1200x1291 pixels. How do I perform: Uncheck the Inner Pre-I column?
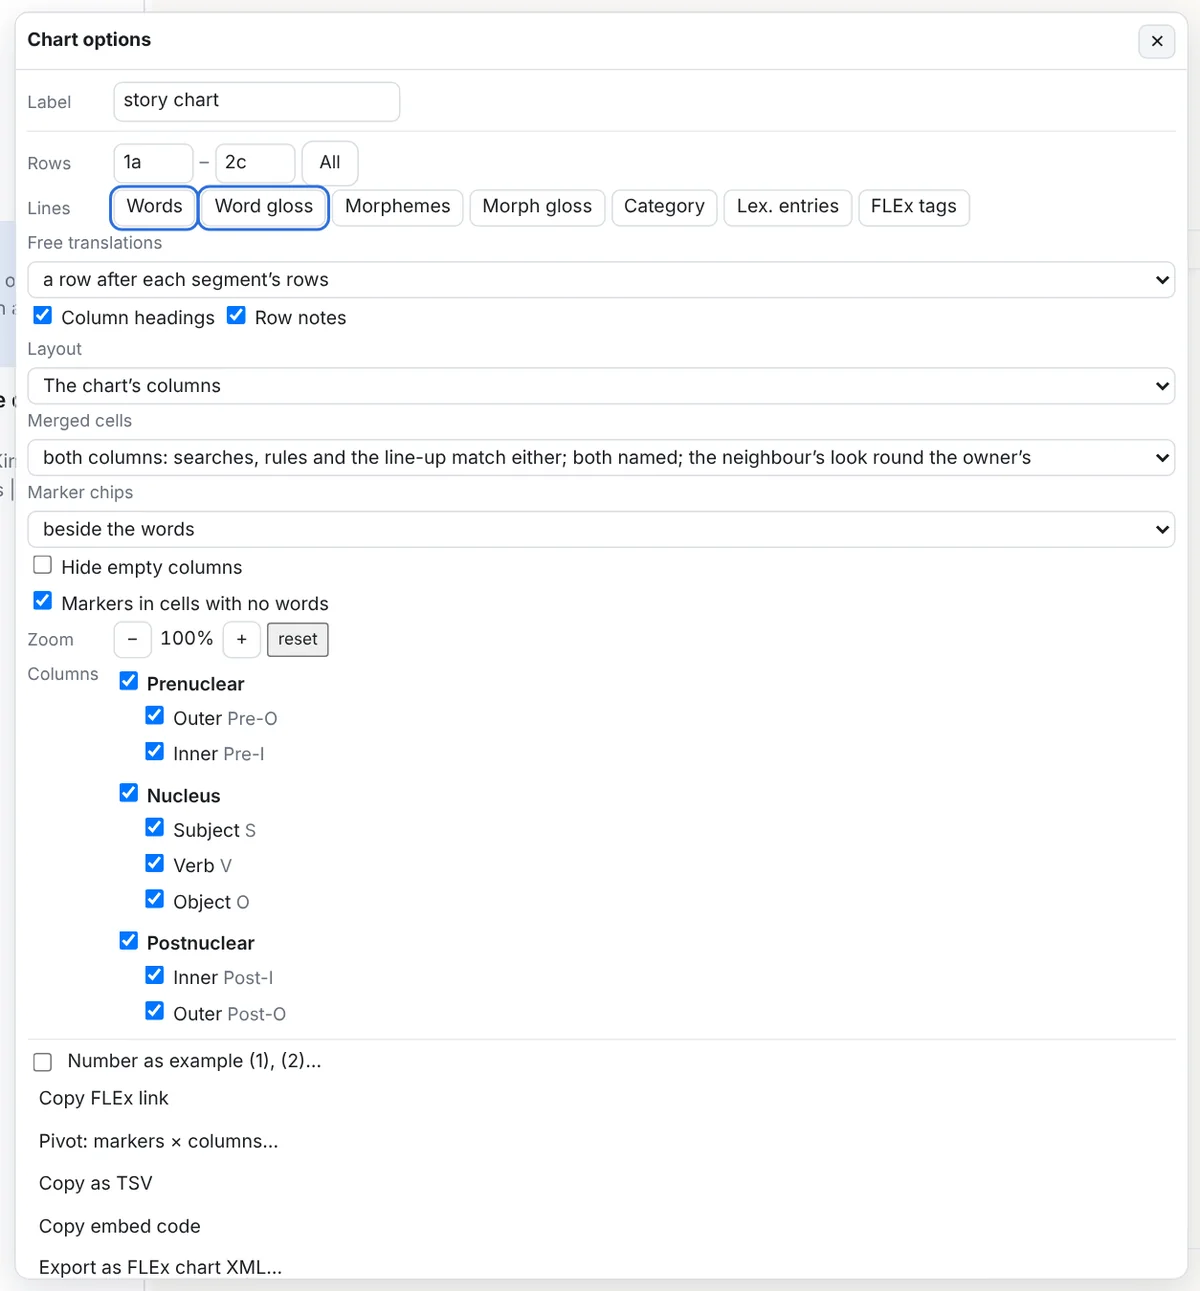click(155, 752)
